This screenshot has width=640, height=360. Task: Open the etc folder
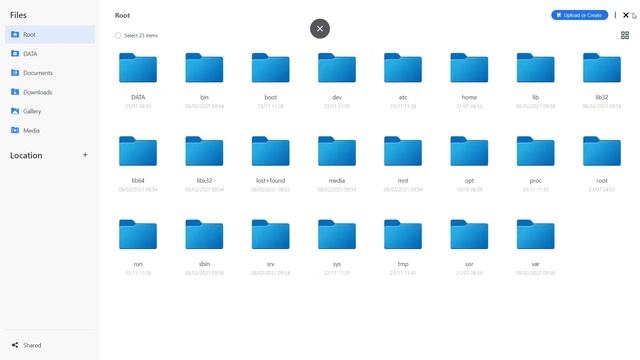click(403, 68)
